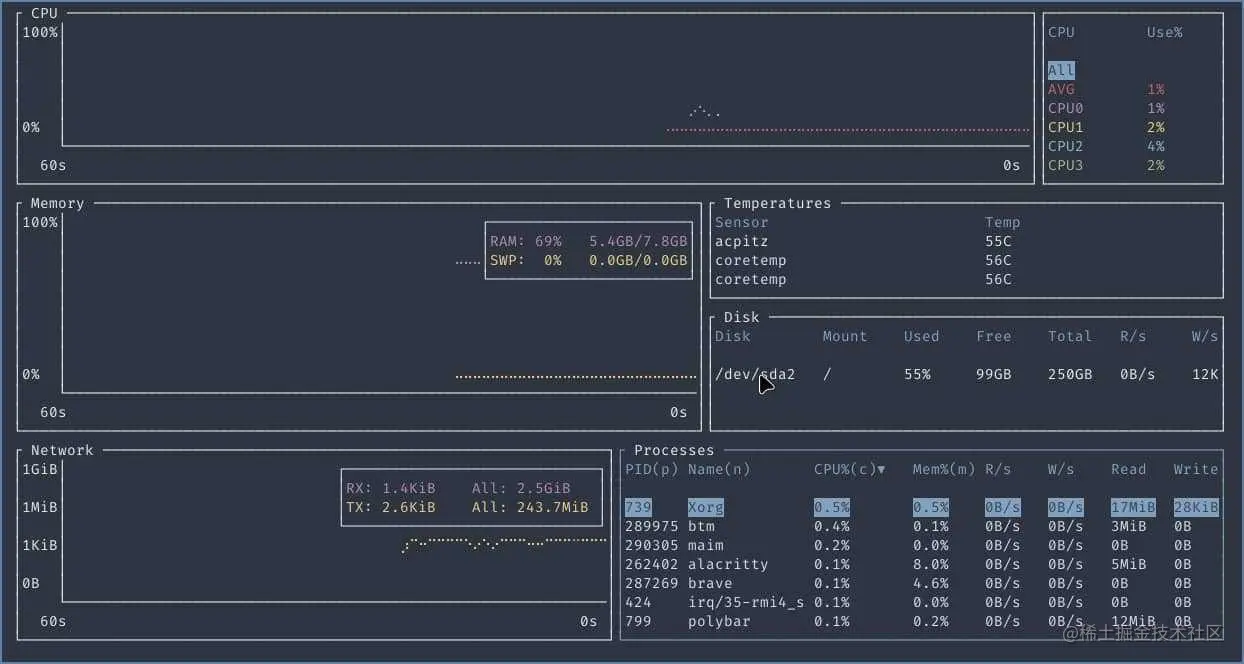
Task: Click brave's 4.6% memory value
Action: coord(930,583)
